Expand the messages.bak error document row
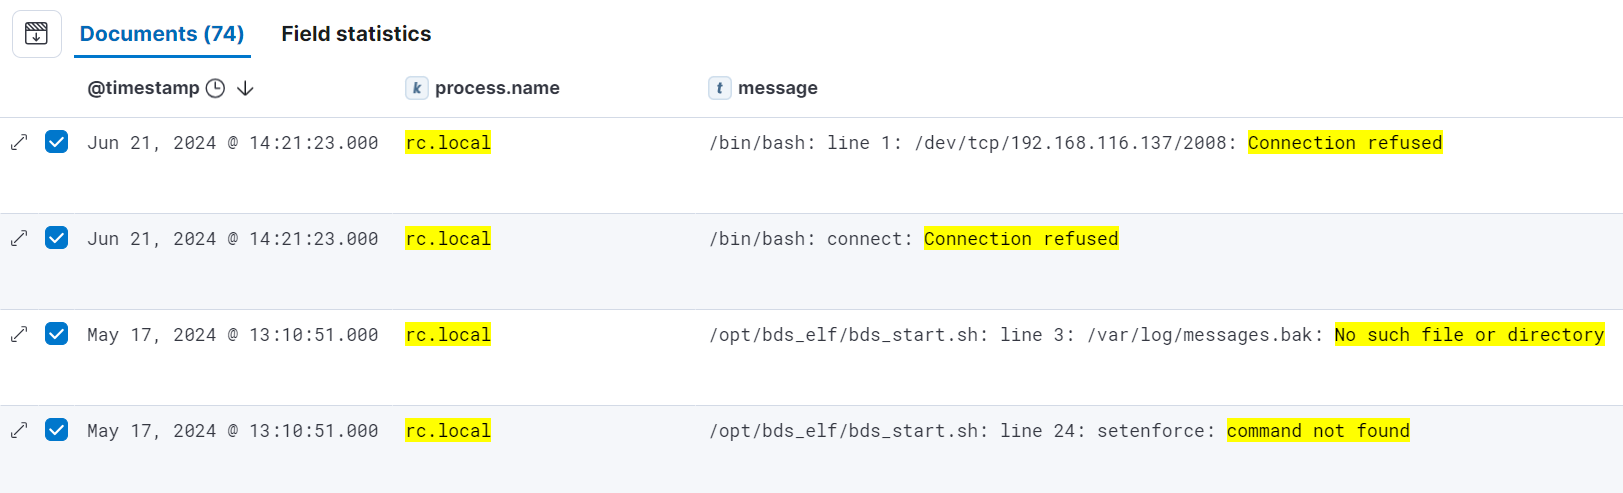 pos(19,334)
